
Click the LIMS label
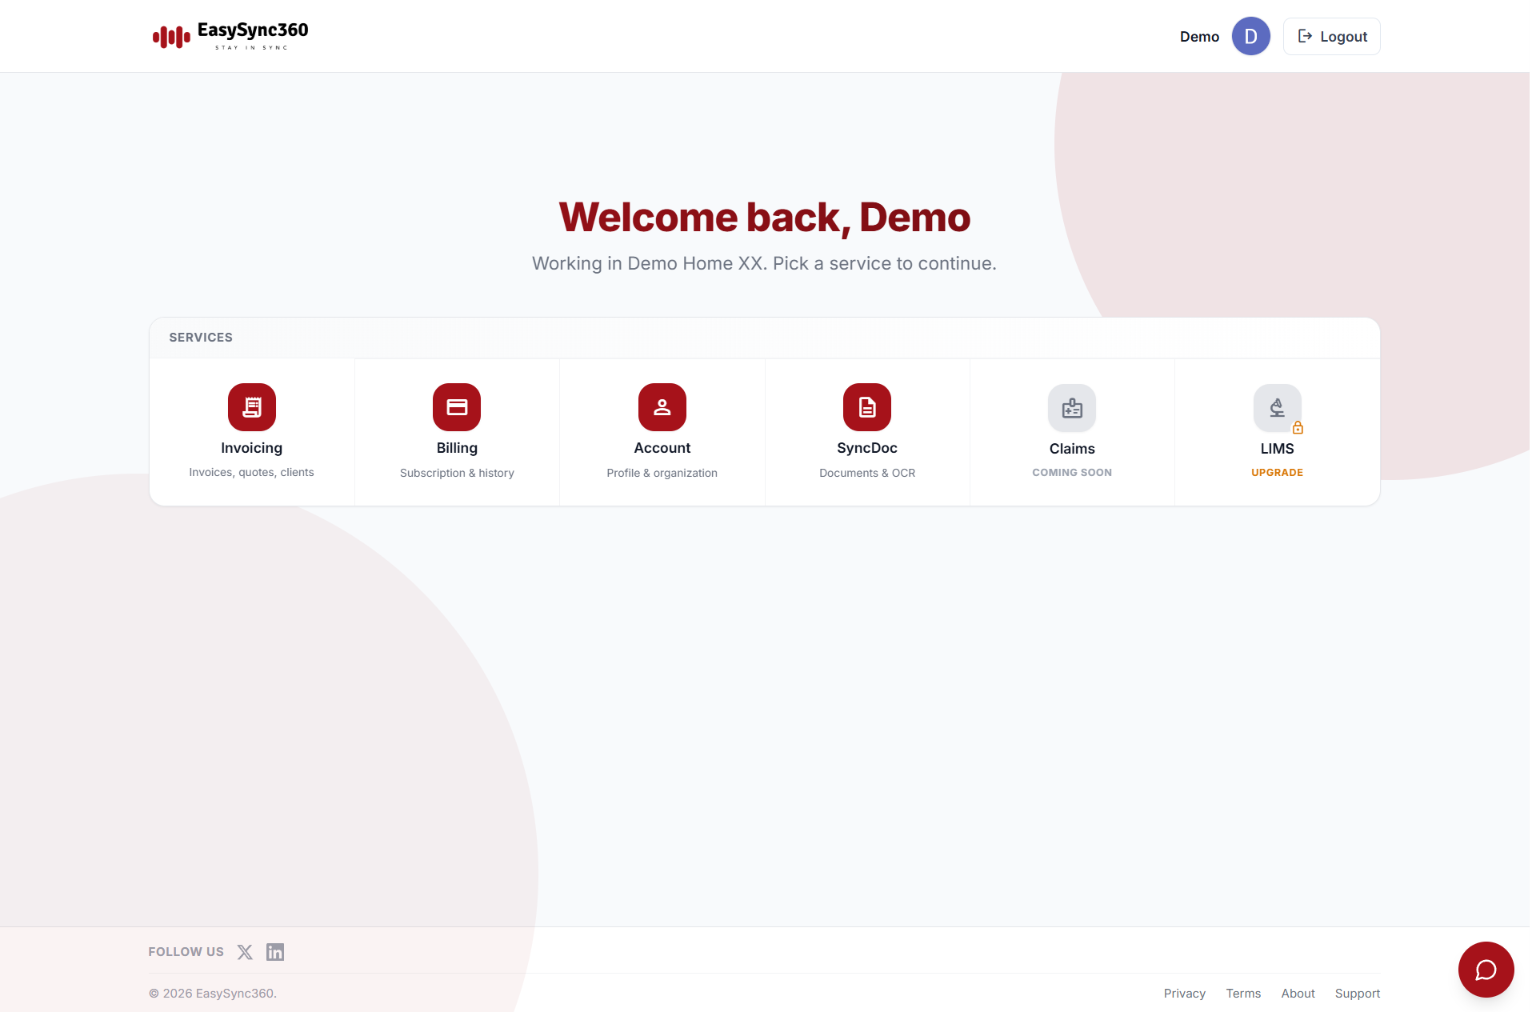(x=1277, y=449)
